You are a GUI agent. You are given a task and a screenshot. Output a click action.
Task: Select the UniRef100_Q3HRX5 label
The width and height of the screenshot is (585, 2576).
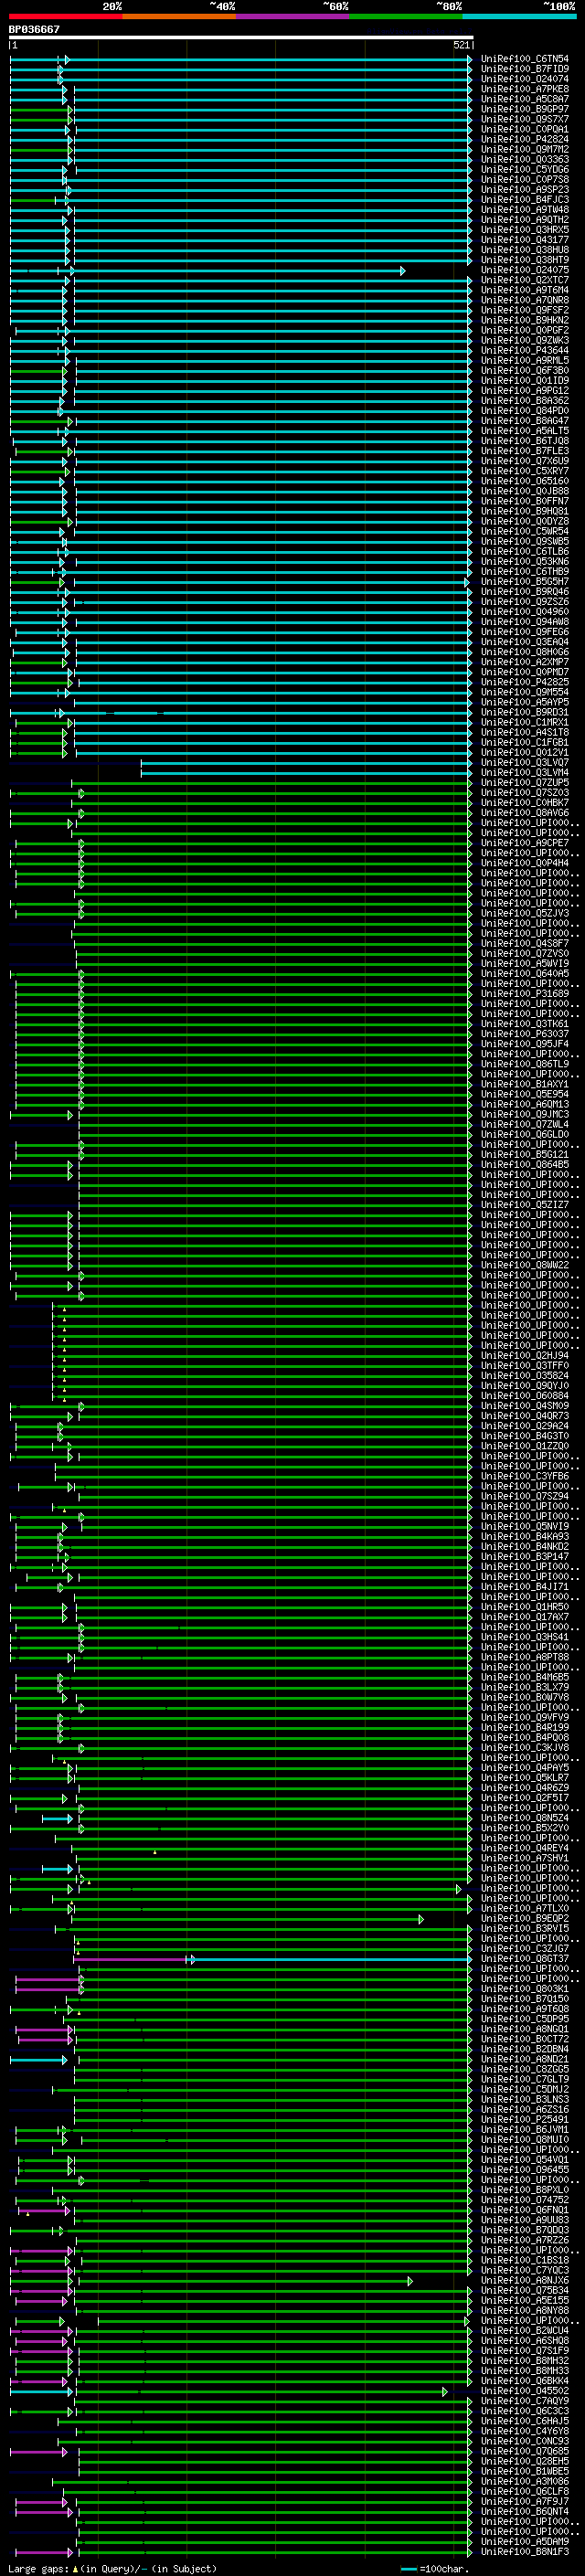pyautogui.click(x=525, y=230)
